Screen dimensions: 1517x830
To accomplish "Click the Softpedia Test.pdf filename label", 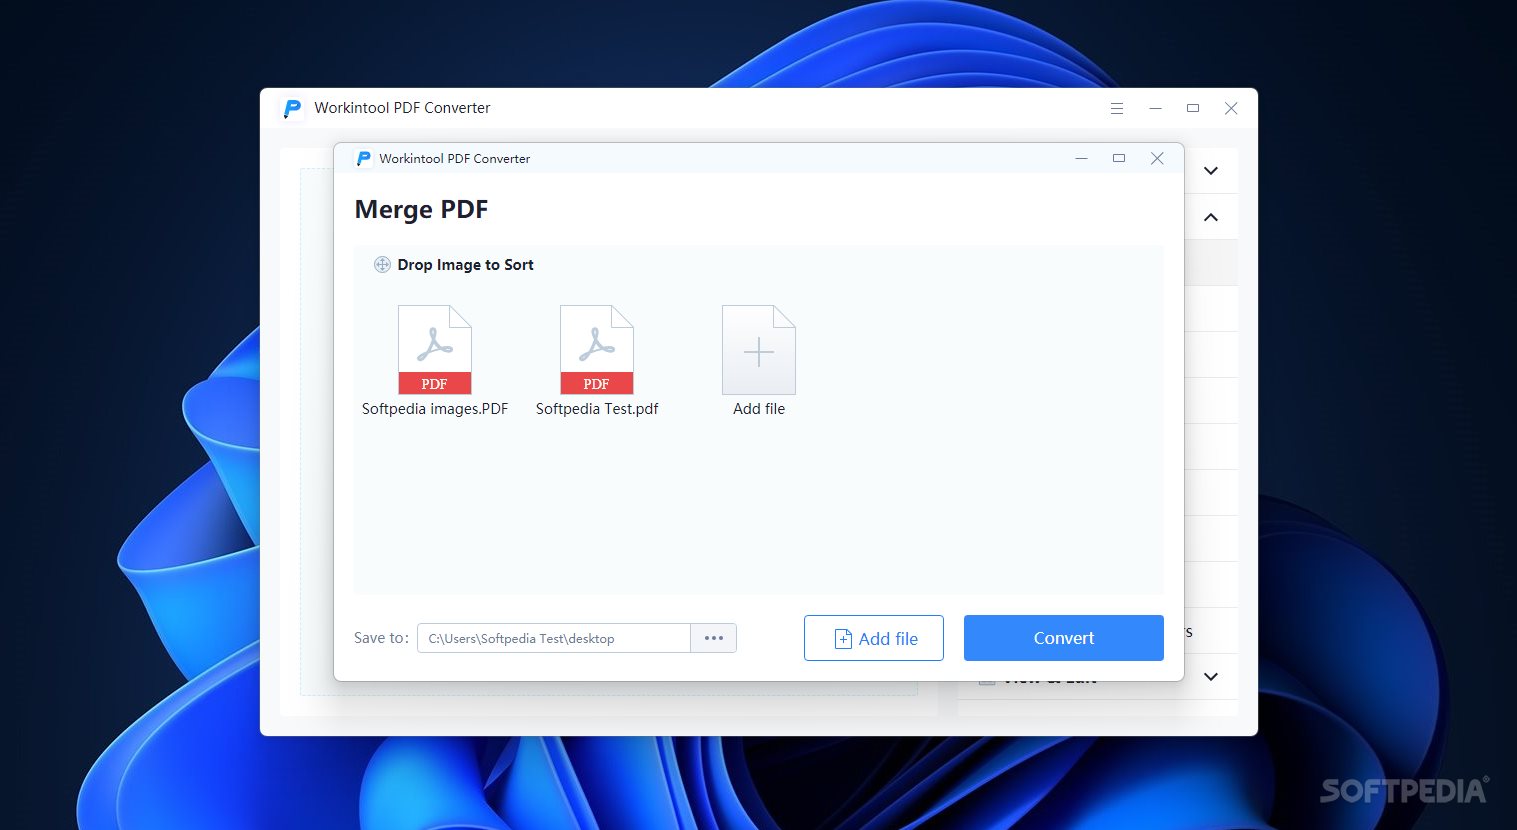I will tap(597, 409).
